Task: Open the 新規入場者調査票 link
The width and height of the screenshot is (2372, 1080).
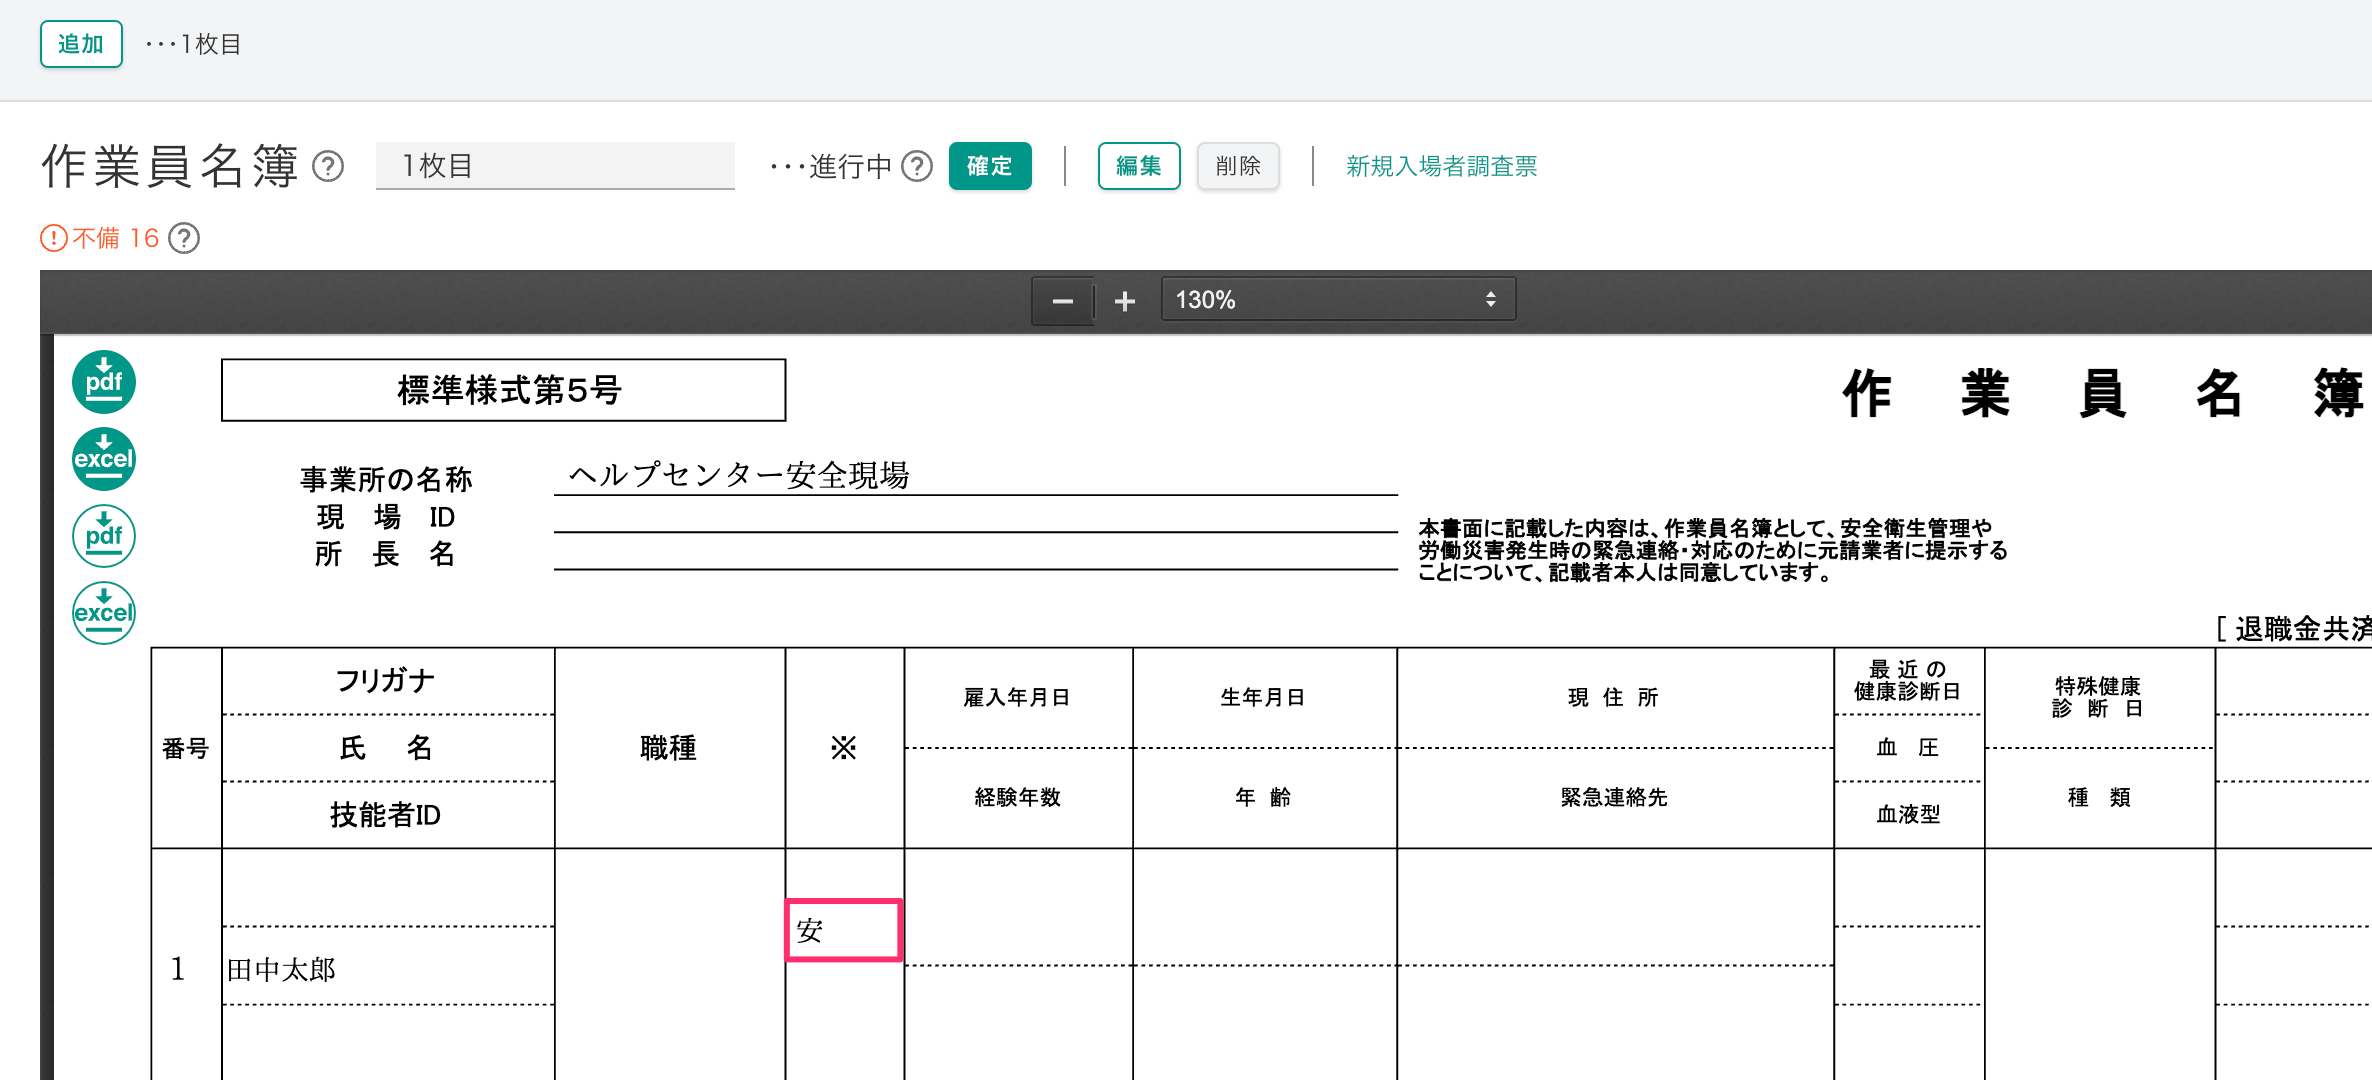Action: pos(1441,166)
